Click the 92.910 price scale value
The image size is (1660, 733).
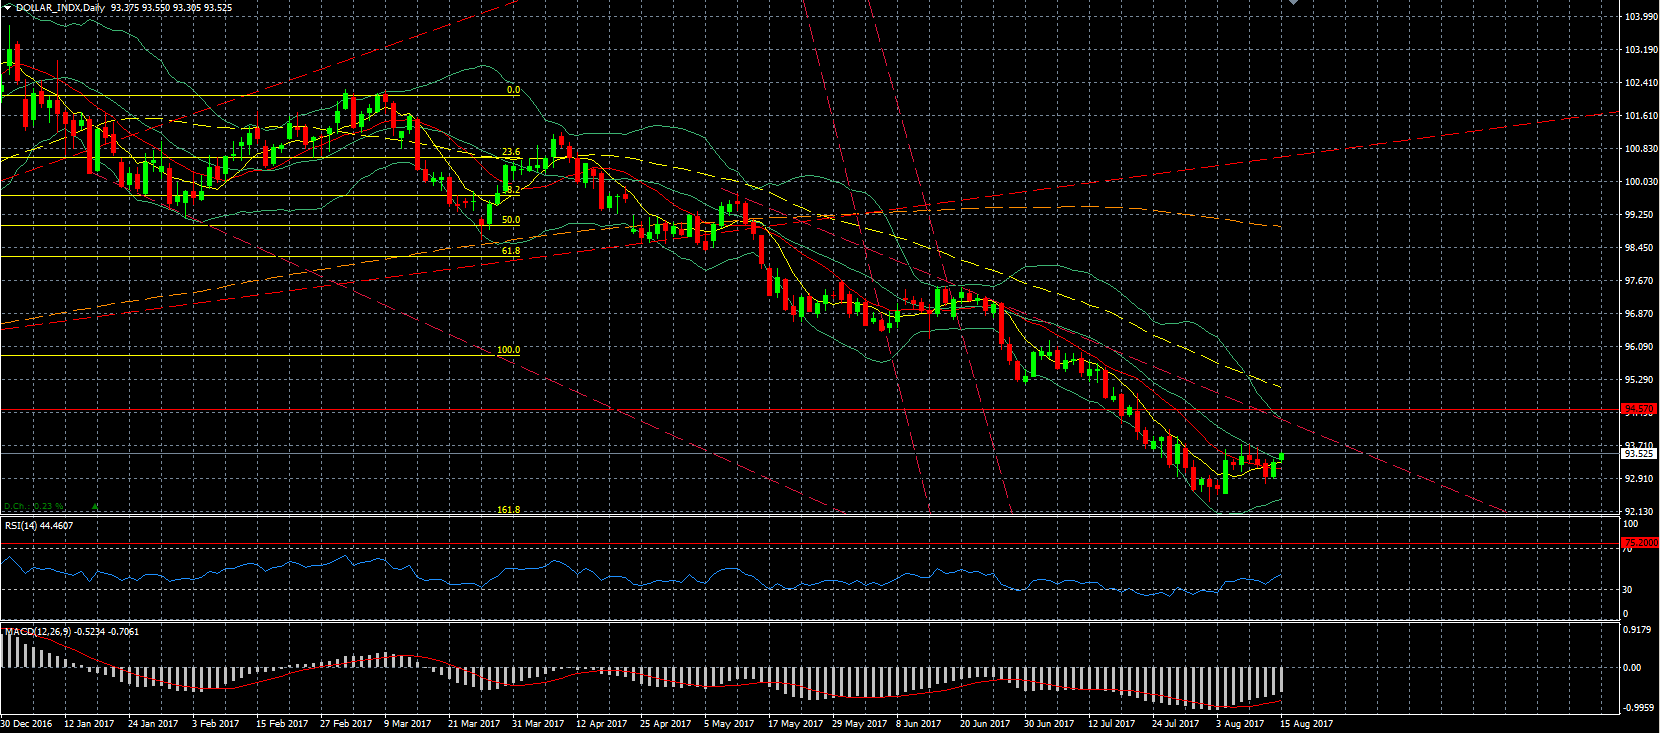(1638, 479)
